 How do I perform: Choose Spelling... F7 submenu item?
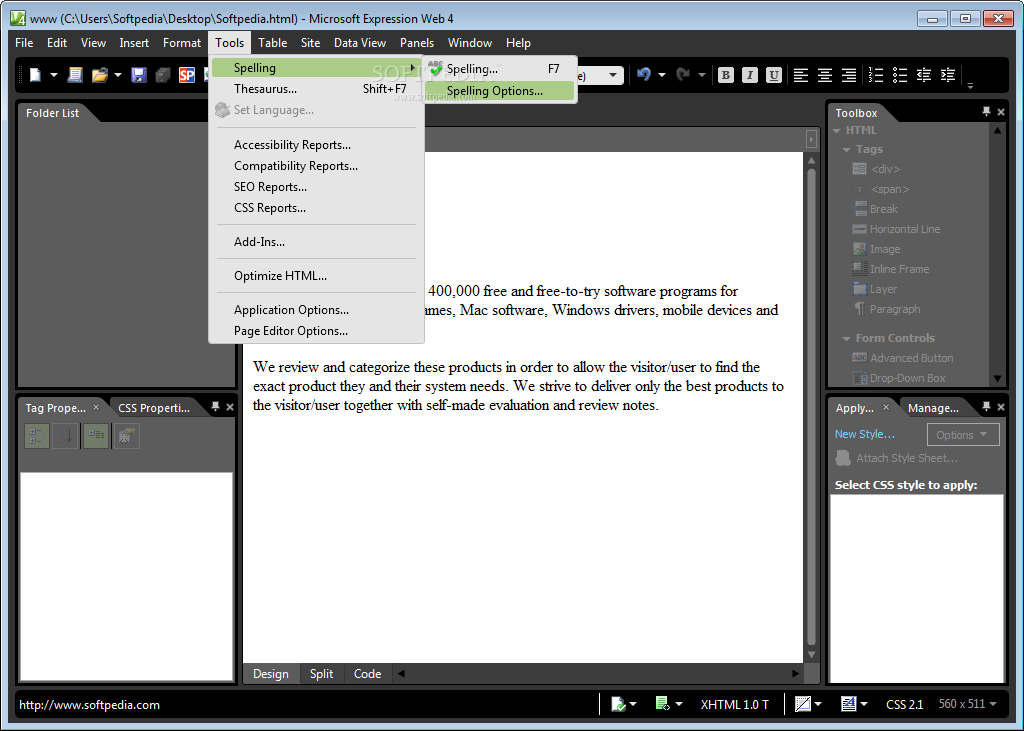coord(500,69)
